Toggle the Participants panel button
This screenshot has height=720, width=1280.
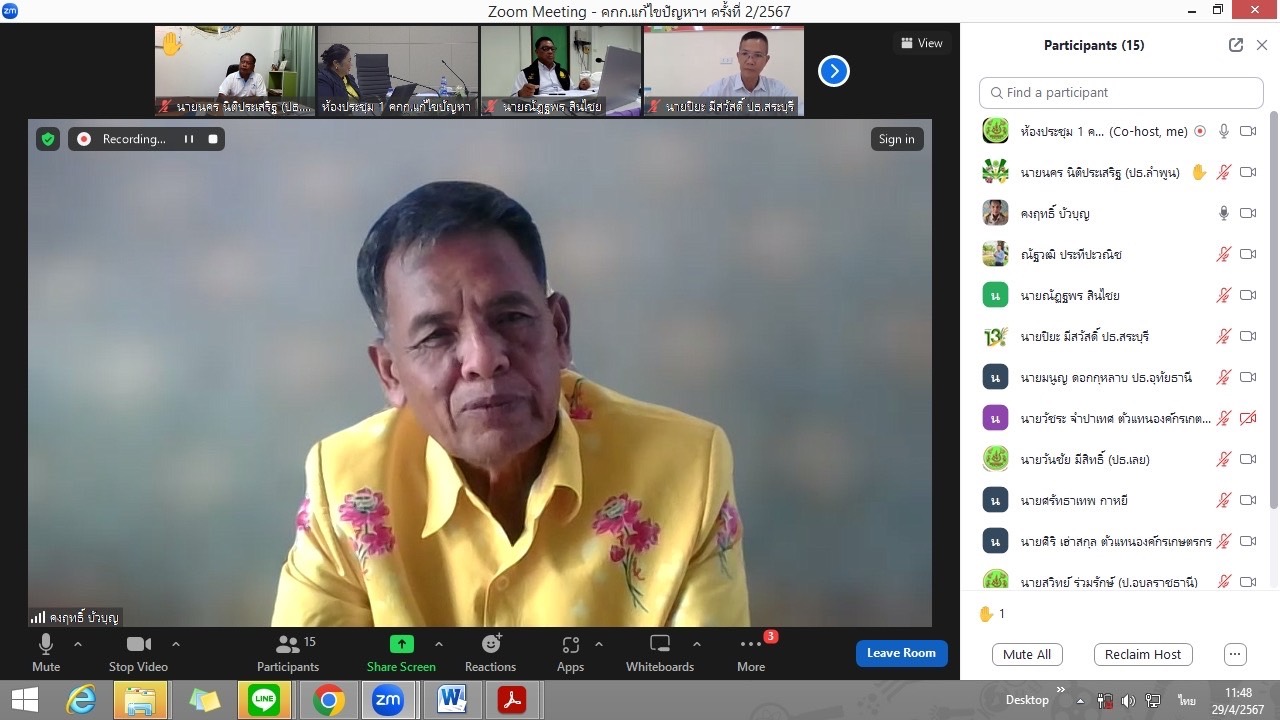[288, 645]
